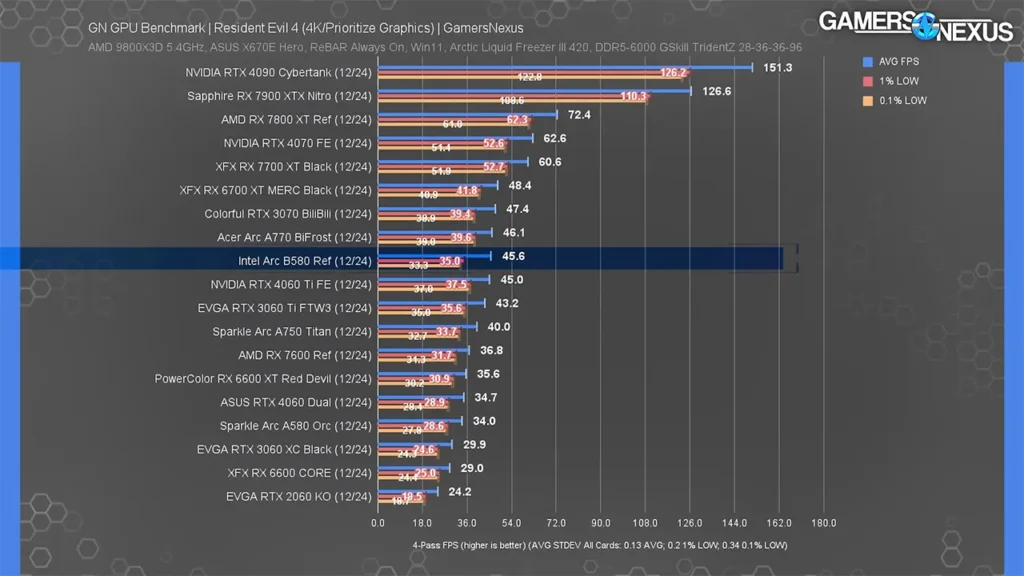Select the "0.1% LOW" legend label
The image size is (1024, 576).
[903, 101]
